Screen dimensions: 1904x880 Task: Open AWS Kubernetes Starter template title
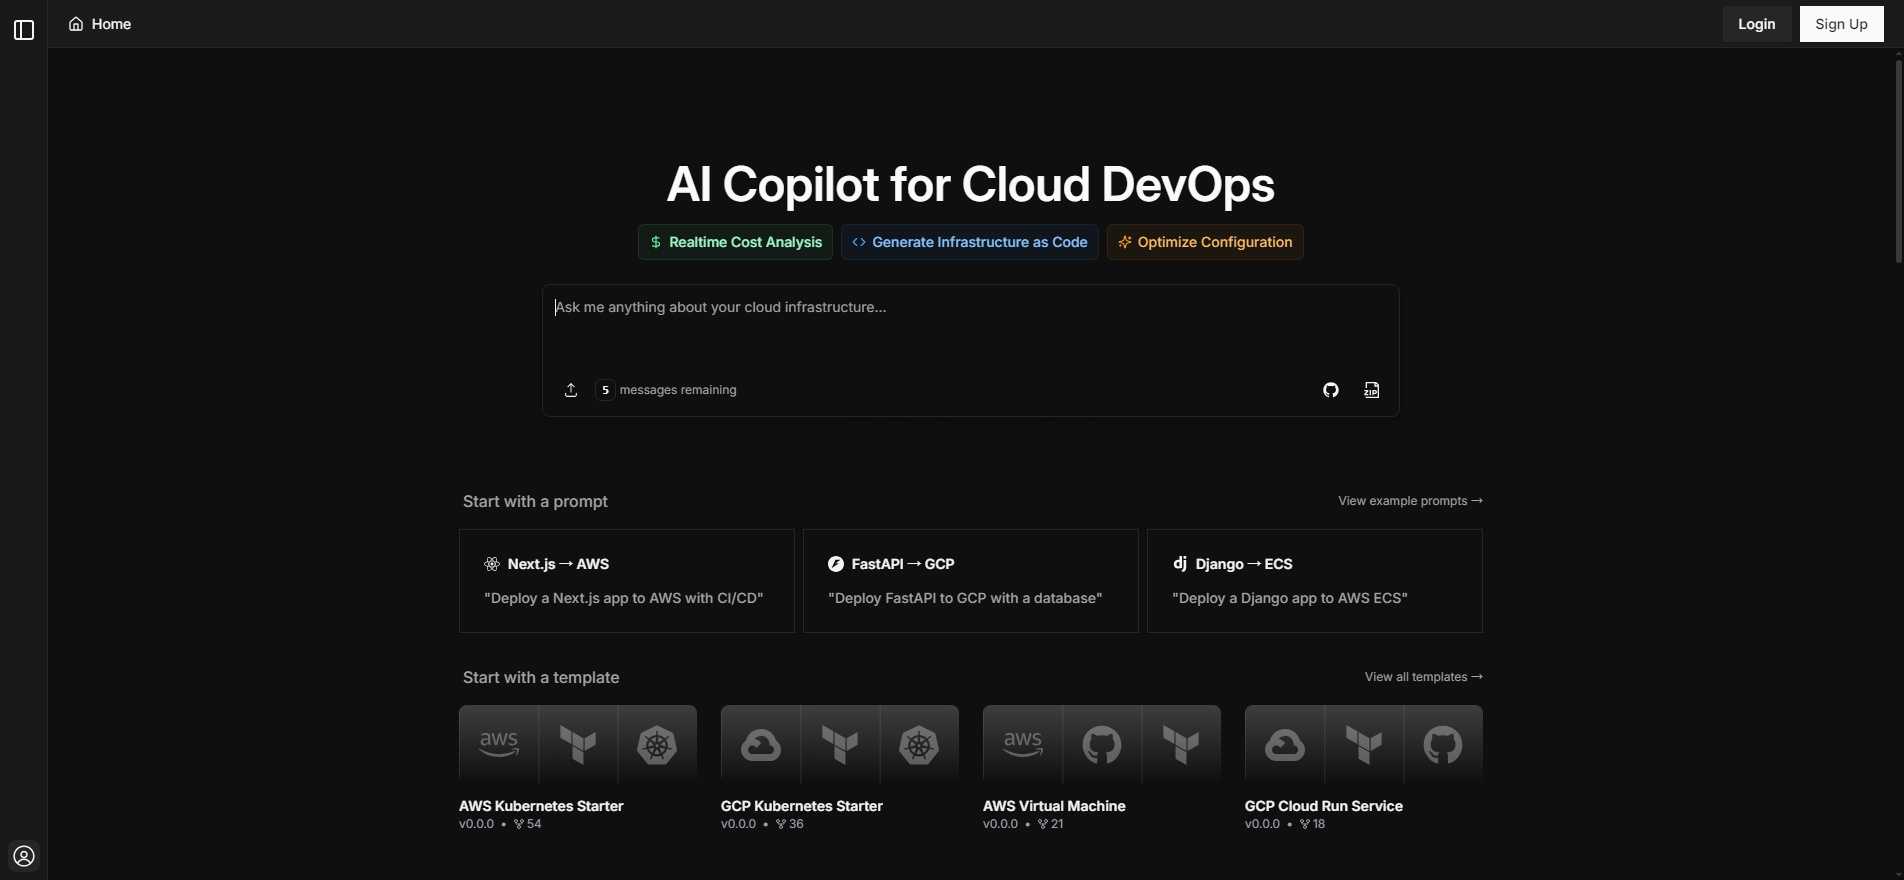[x=541, y=806]
